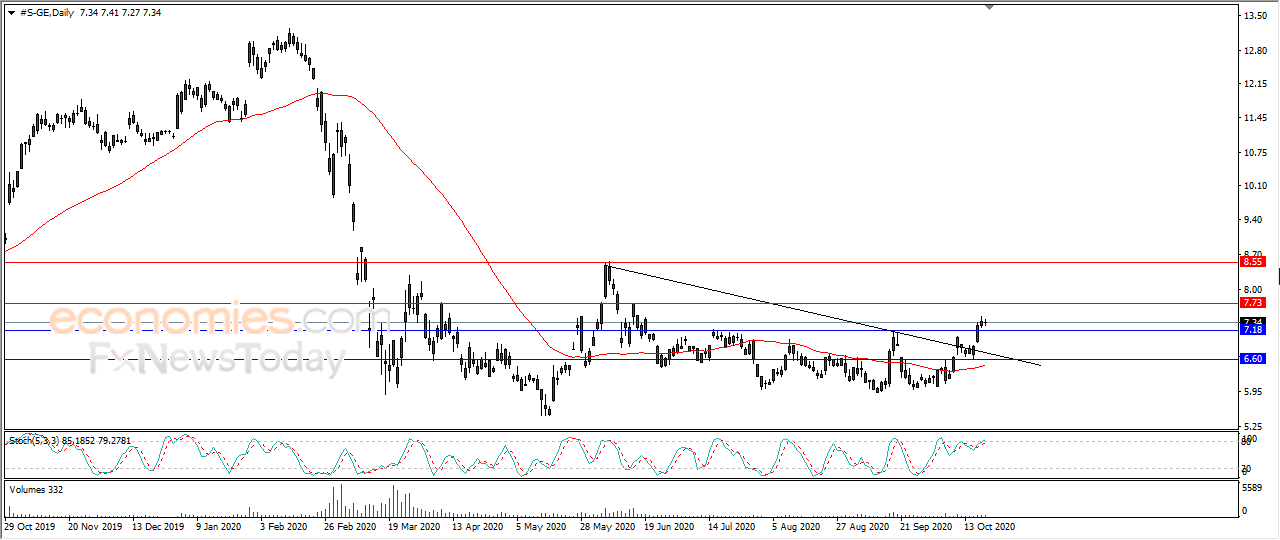Click the red 7.73 price label

tap(1253, 302)
